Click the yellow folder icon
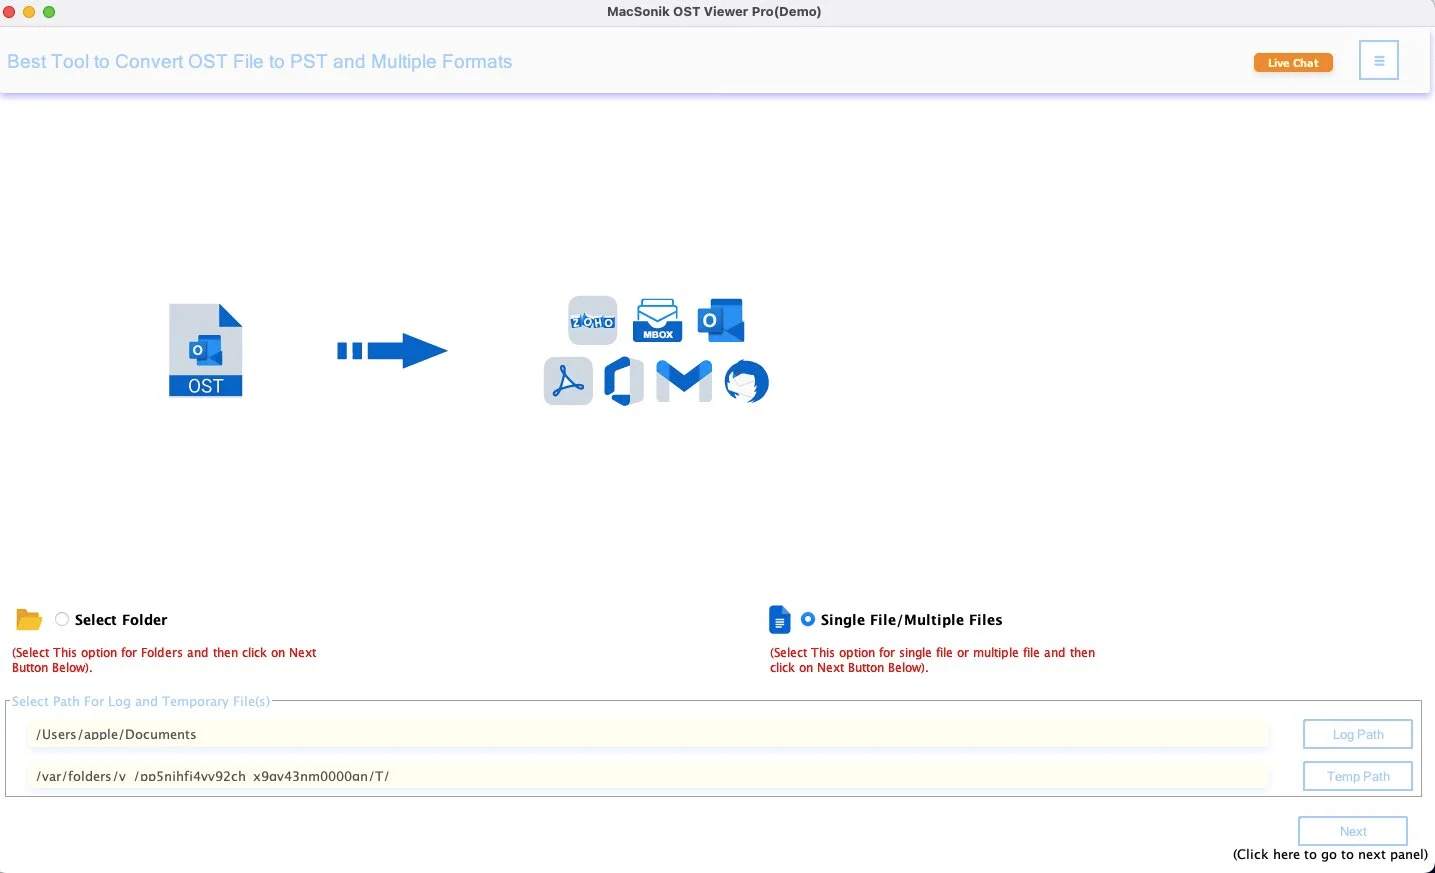 click(29, 620)
